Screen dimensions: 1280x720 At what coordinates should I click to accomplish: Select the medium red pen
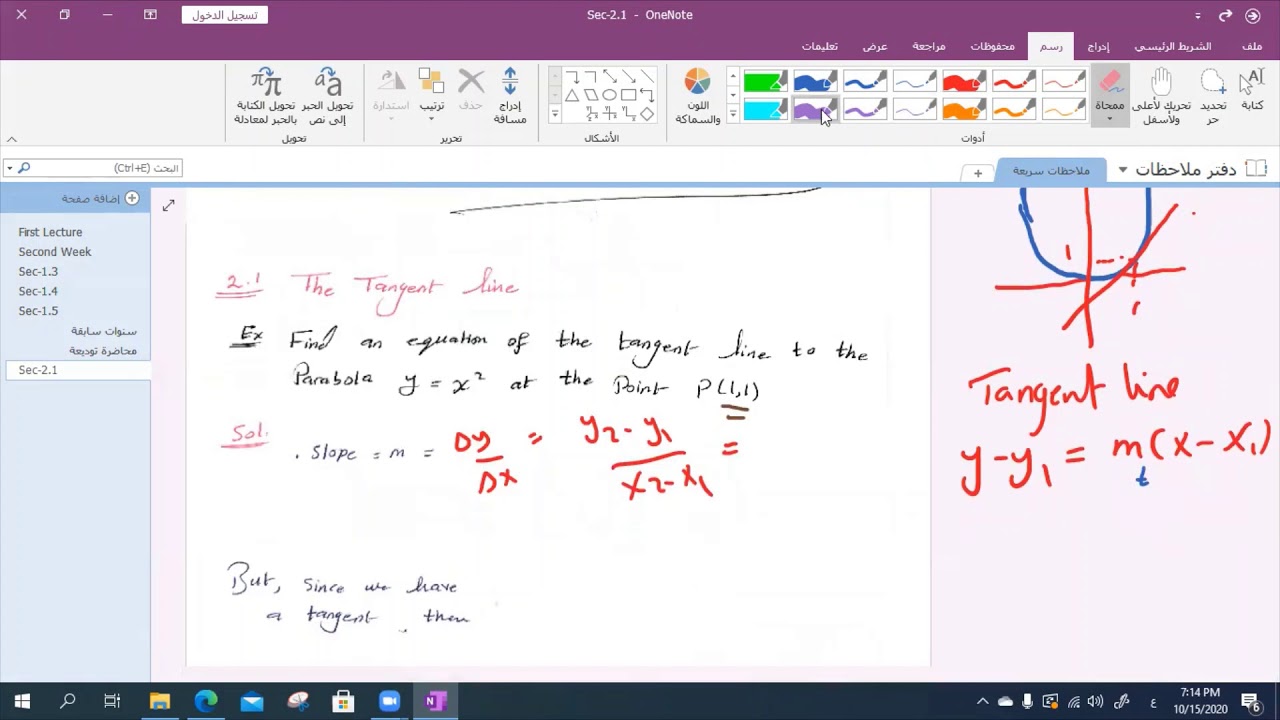click(x=1014, y=81)
